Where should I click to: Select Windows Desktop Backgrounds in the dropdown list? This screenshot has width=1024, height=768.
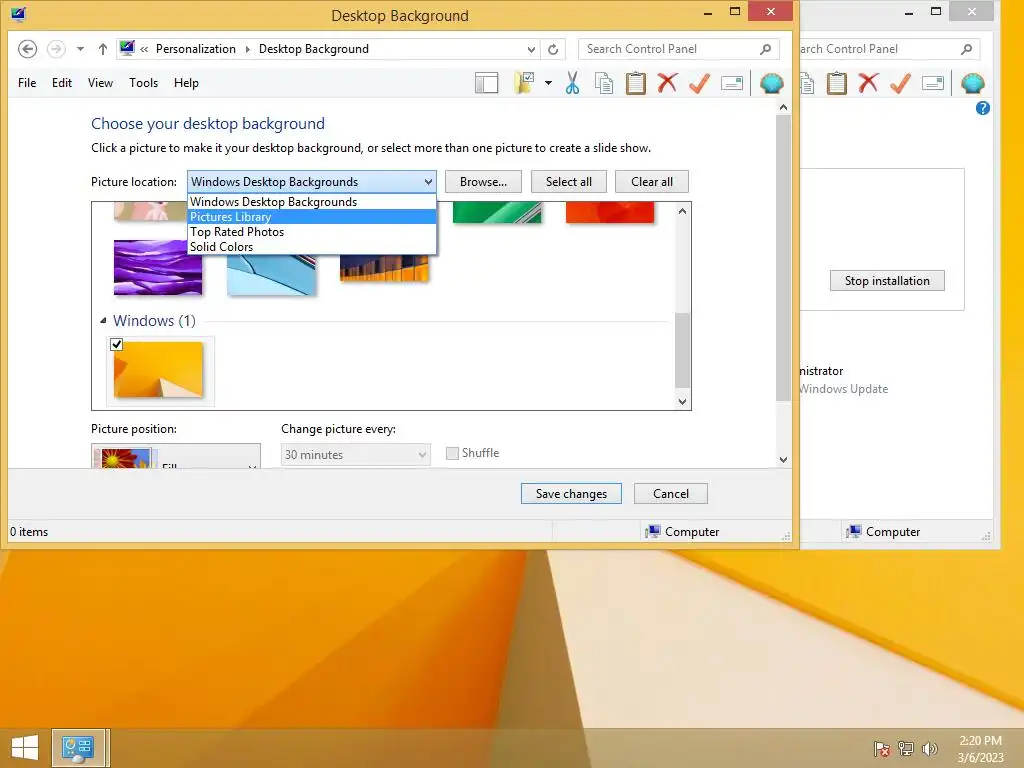coord(312,202)
